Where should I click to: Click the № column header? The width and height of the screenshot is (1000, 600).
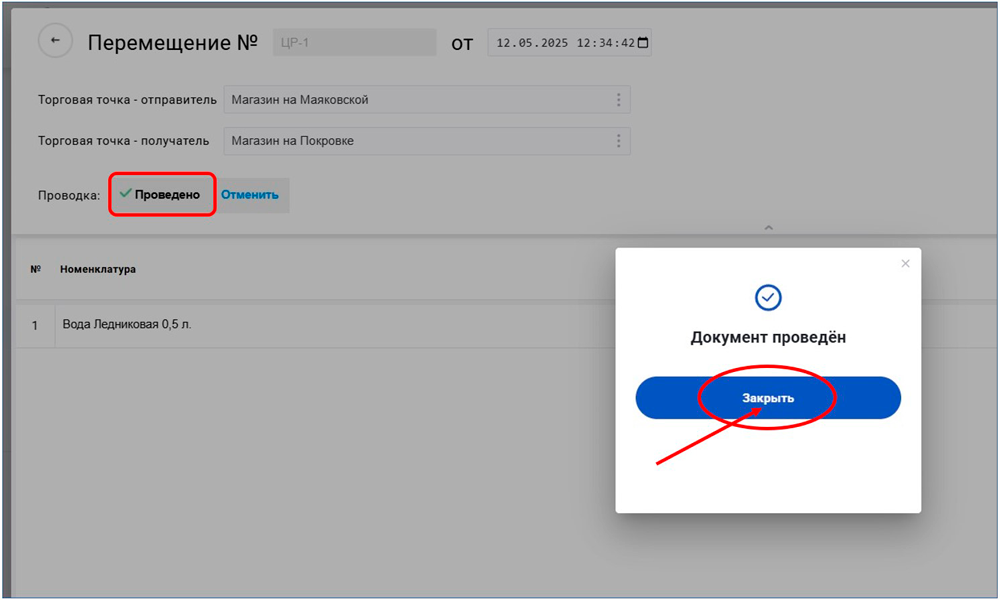[35, 269]
